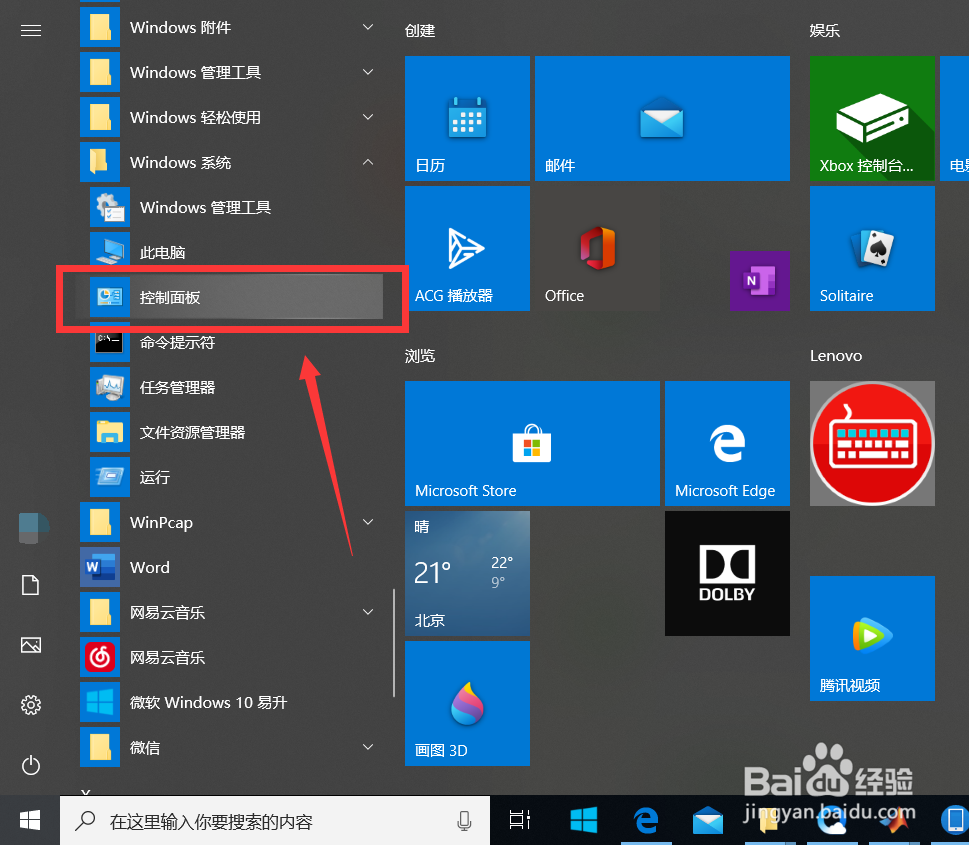Open the Dolby tile
Viewport: 969px width, 845px height.
[727, 573]
